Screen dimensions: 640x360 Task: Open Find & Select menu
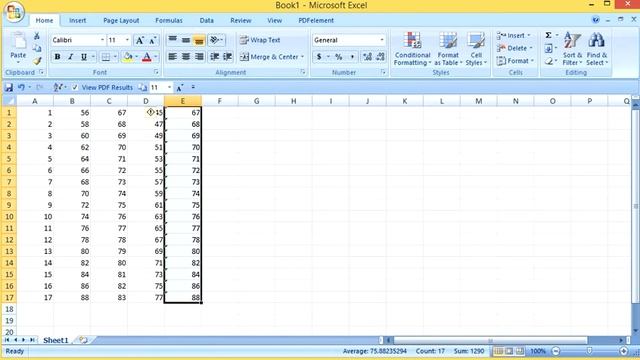tap(597, 49)
